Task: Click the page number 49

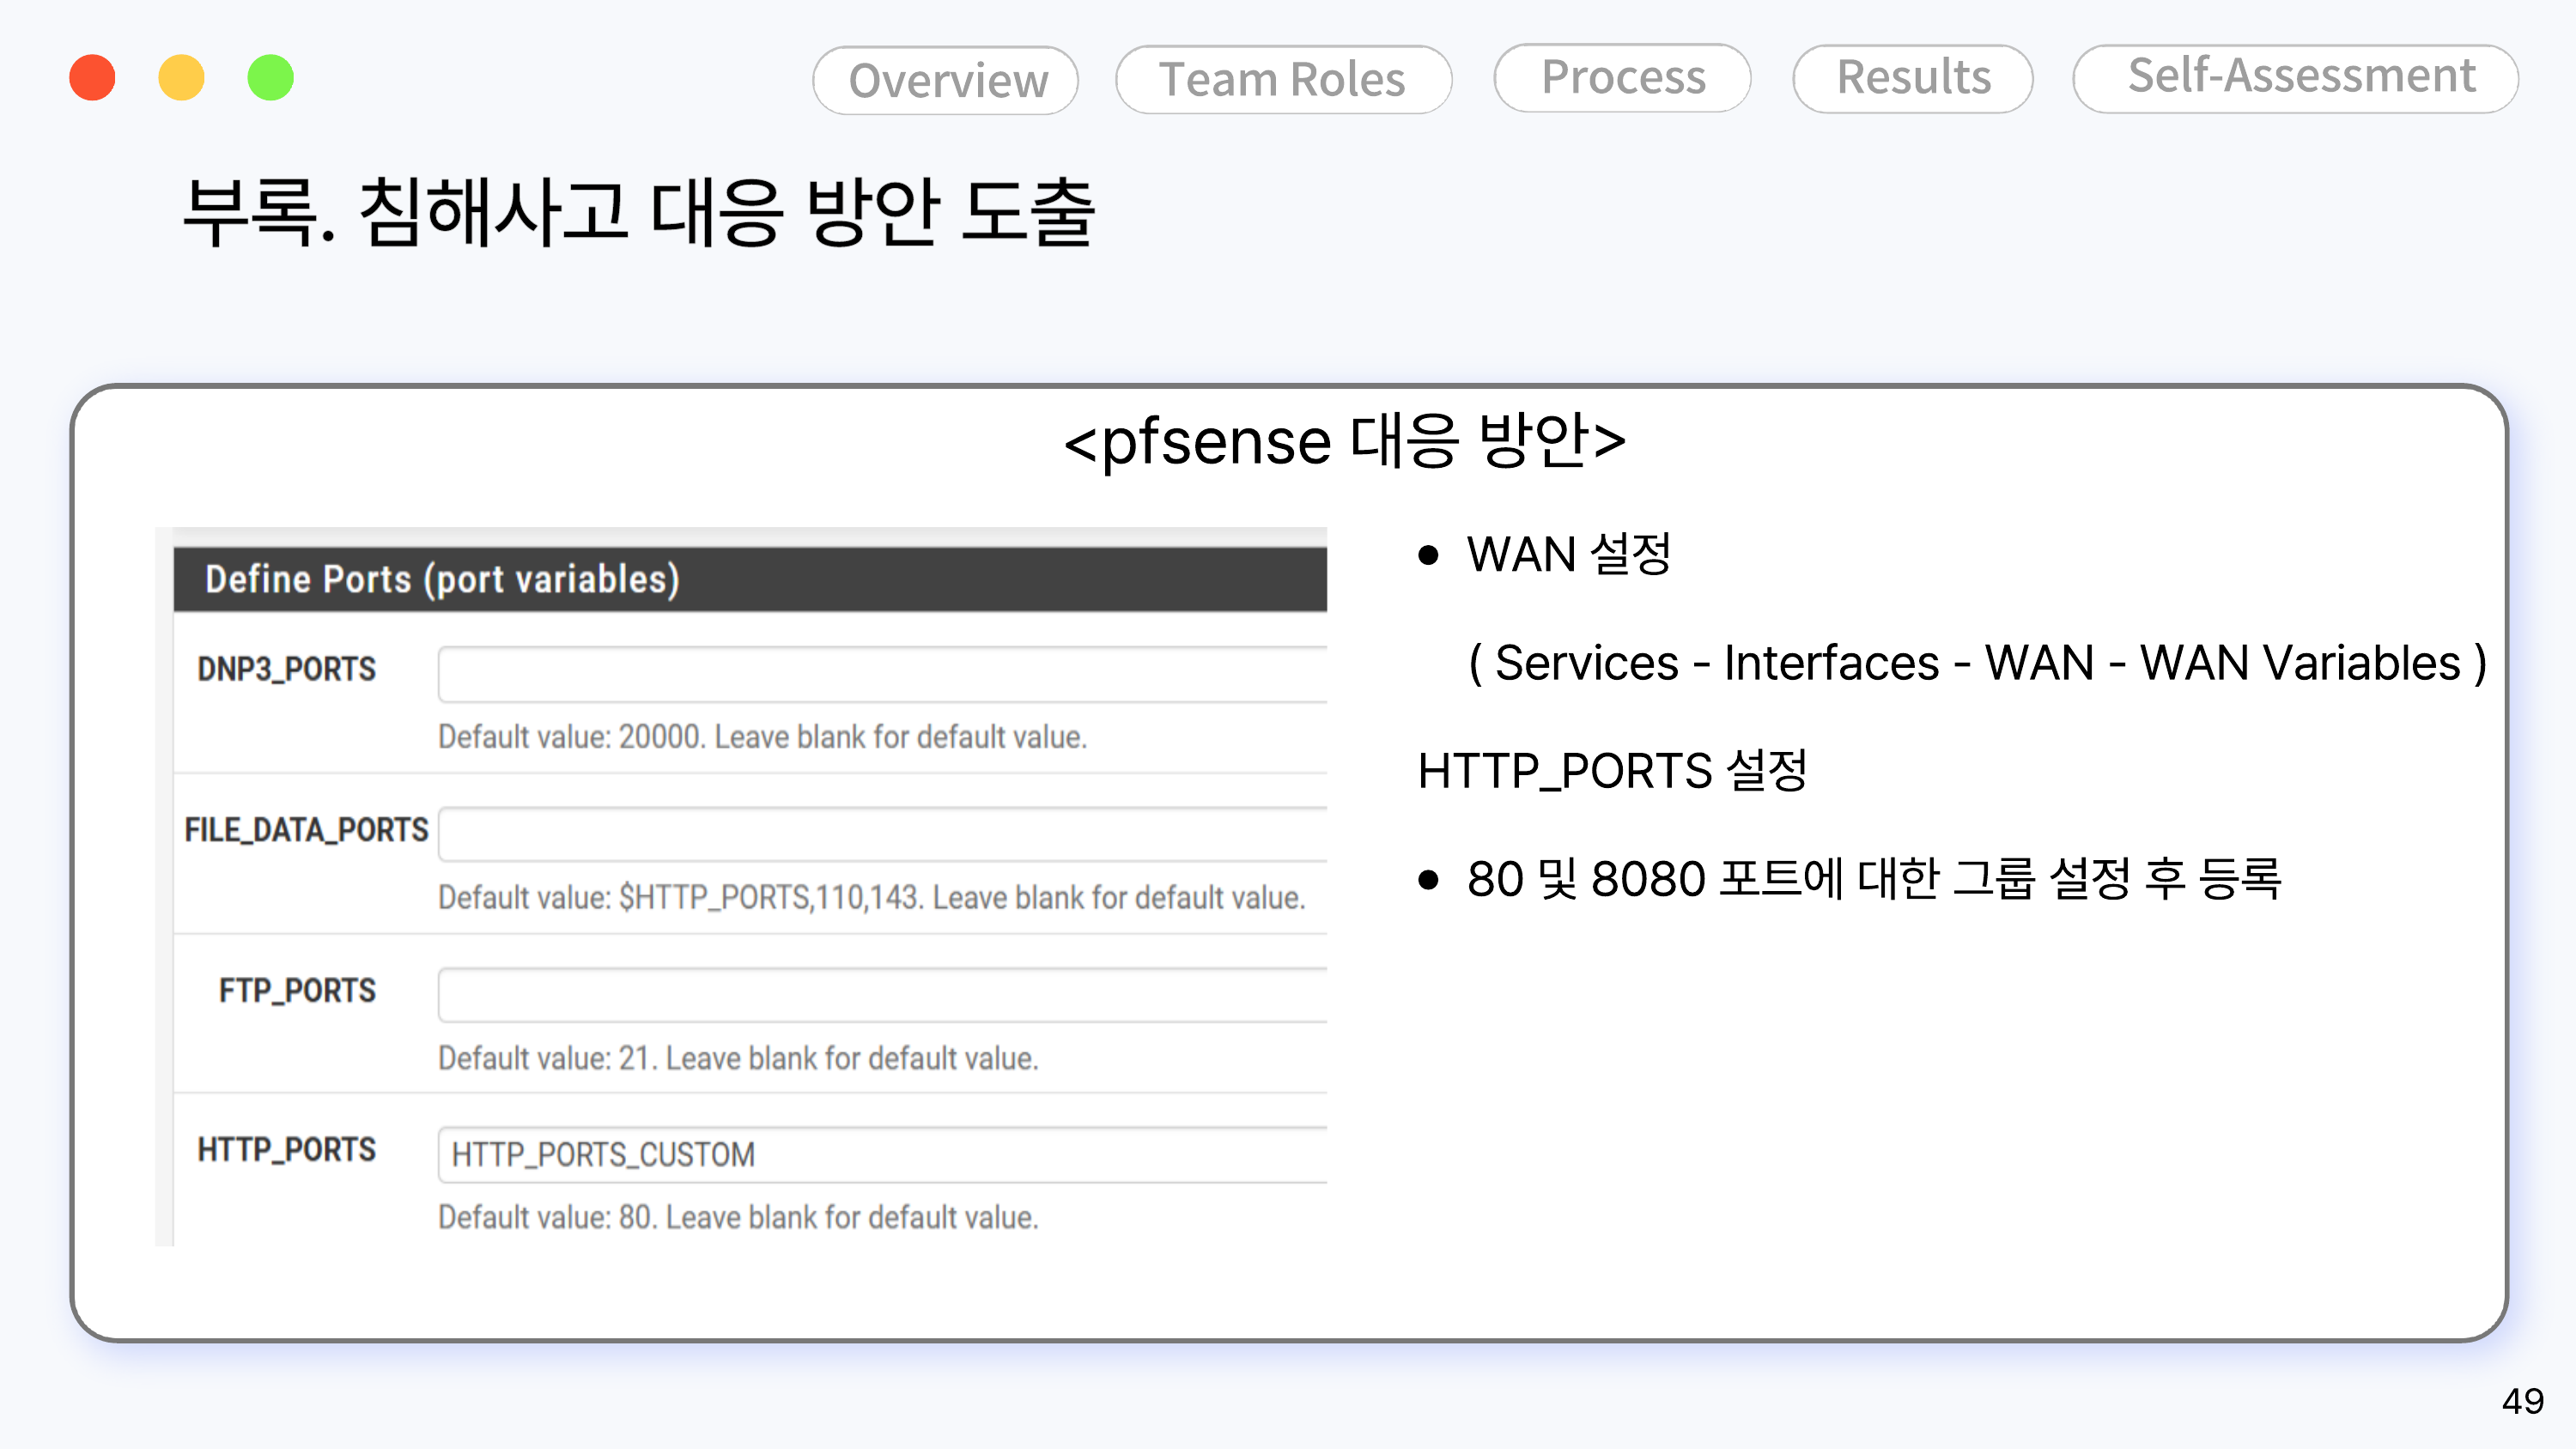Action: click(2522, 1401)
